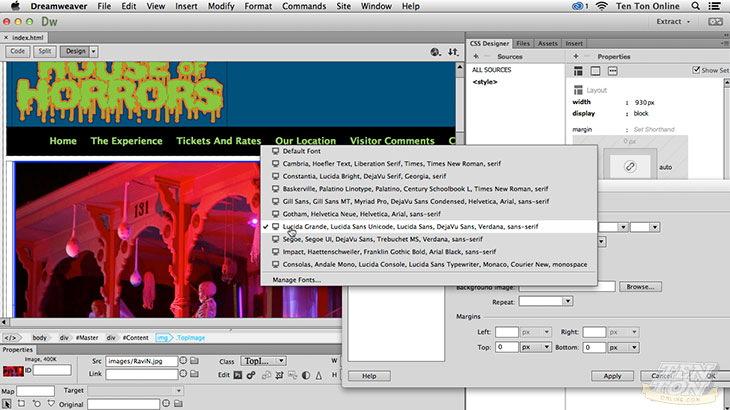Open Wi-Fi status menu
This screenshot has width=730, height=410.
[602, 6]
